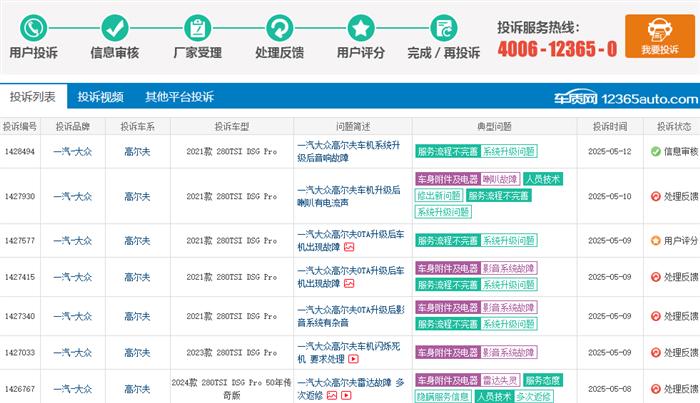Click the 用户评分 star step icon
700x403 pixels.
coord(361,28)
